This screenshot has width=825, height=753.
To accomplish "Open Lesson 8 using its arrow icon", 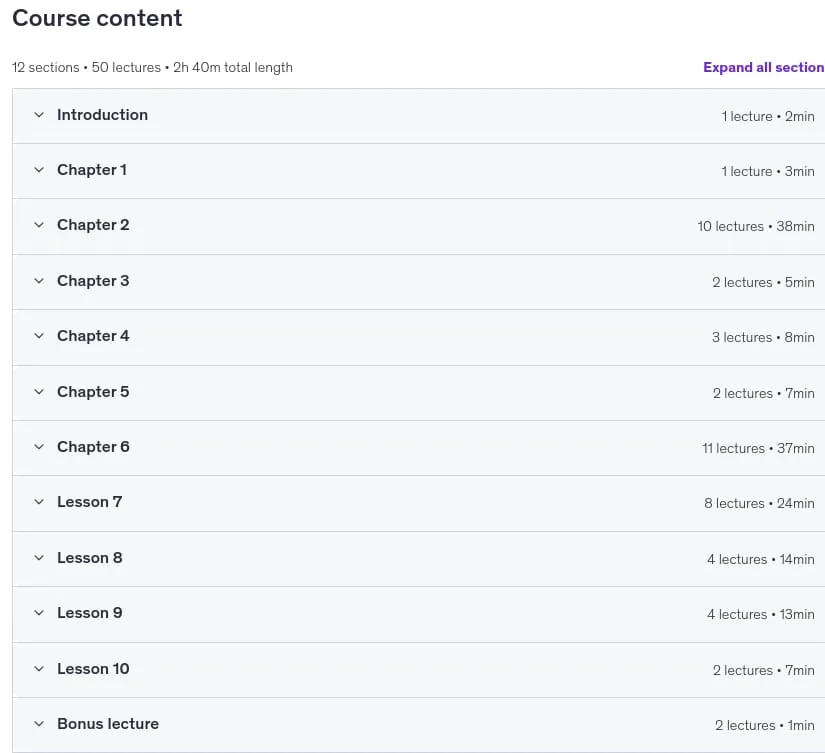I will point(39,558).
